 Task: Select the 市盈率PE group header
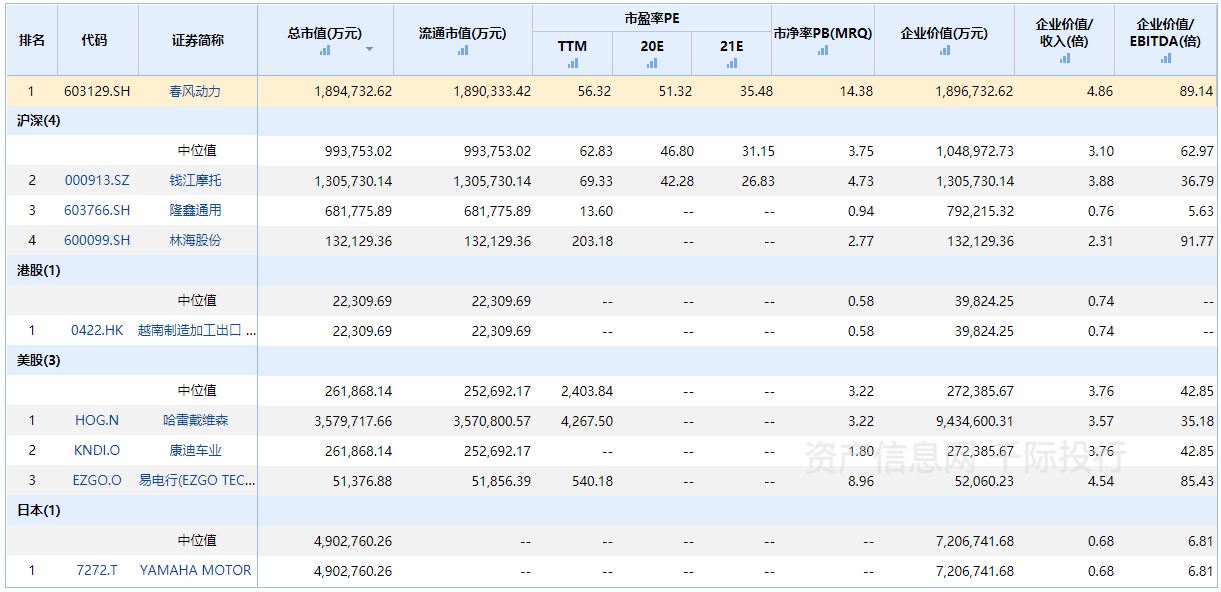click(652, 19)
